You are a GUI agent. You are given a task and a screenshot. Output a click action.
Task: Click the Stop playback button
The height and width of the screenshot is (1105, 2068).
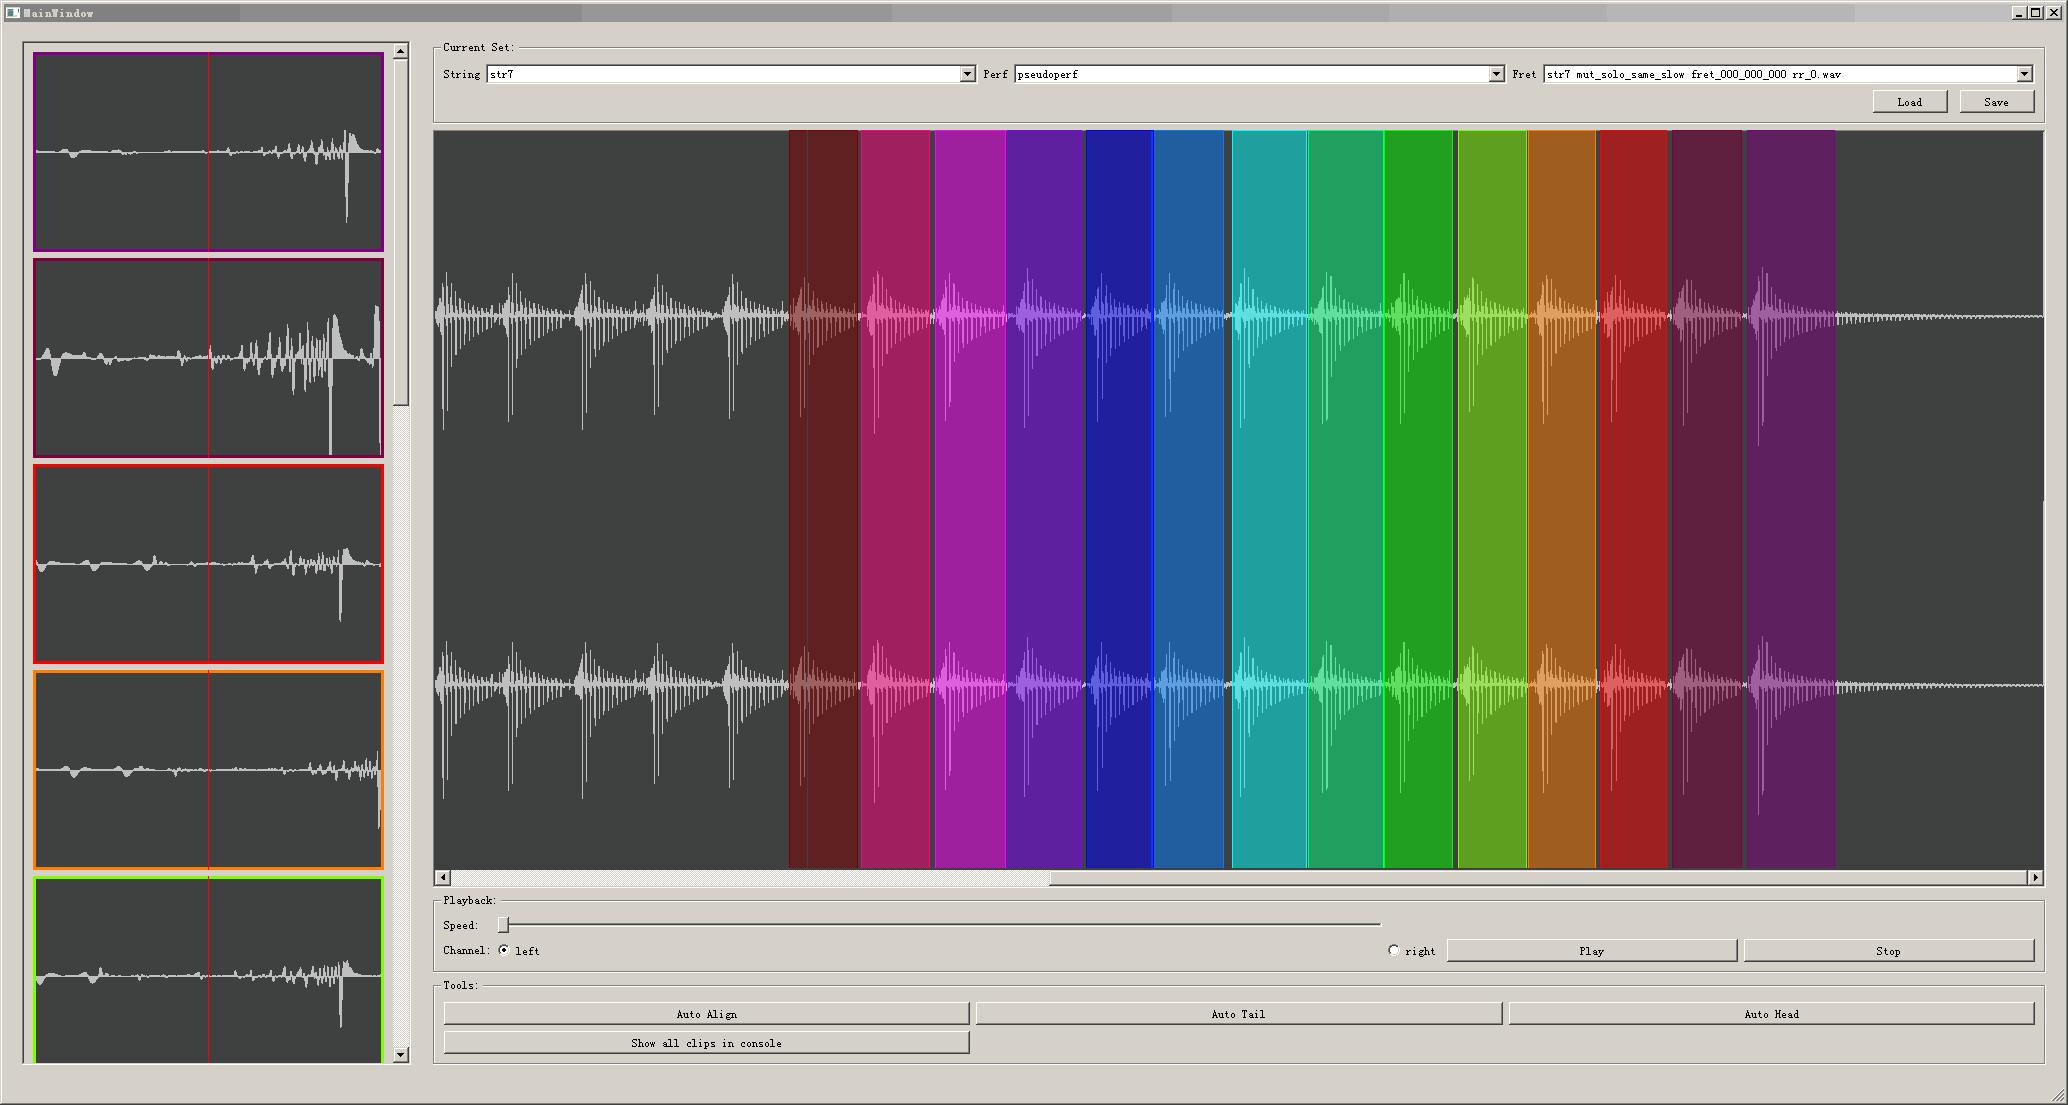coord(1888,951)
